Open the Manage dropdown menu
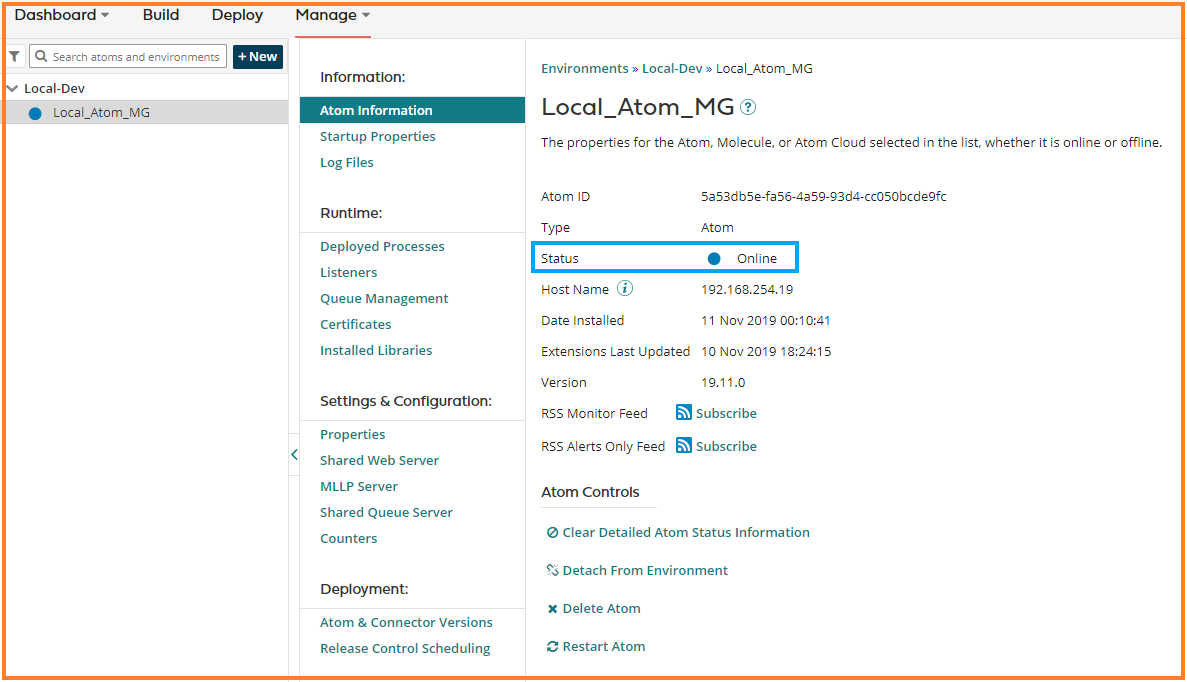The image size is (1187, 682). [332, 15]
